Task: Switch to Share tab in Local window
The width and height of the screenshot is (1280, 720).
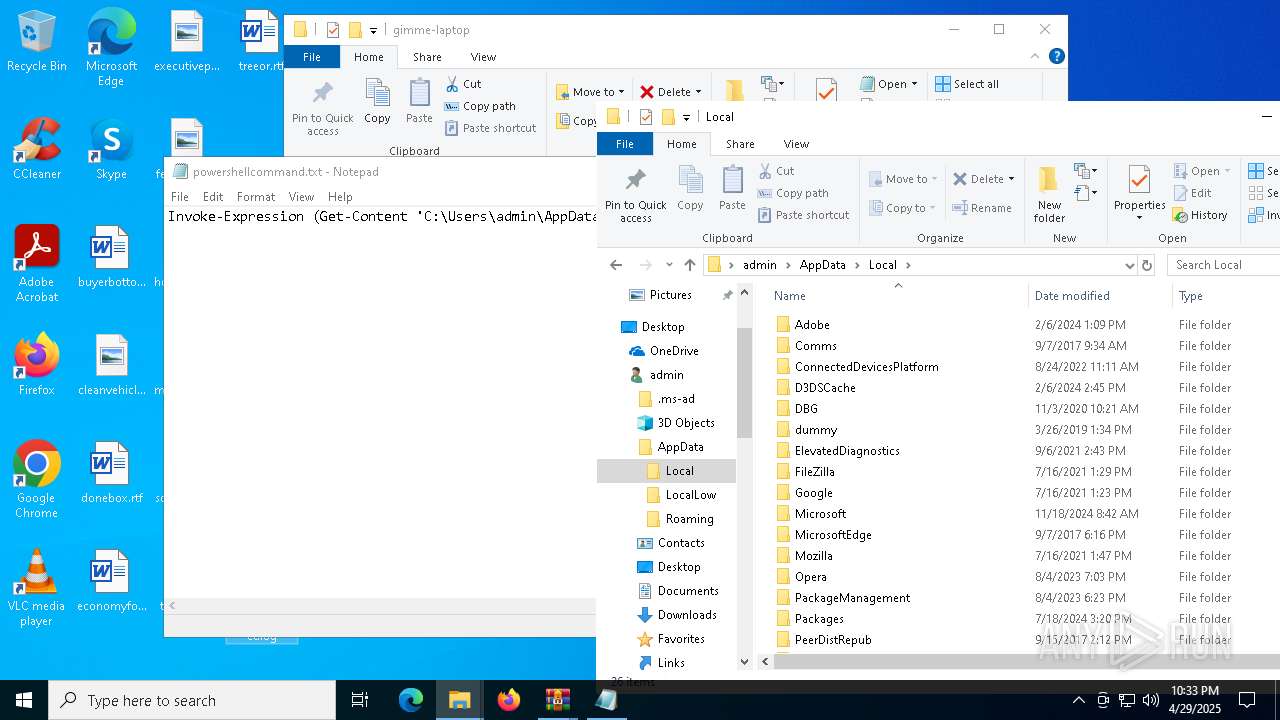Action: pyautogui.click(x=740, y=144)
